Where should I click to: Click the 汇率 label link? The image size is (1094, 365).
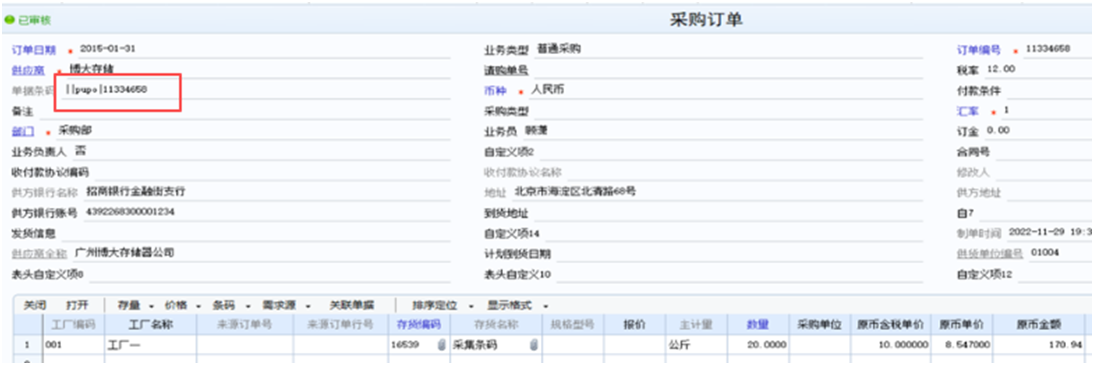[968, 111]
